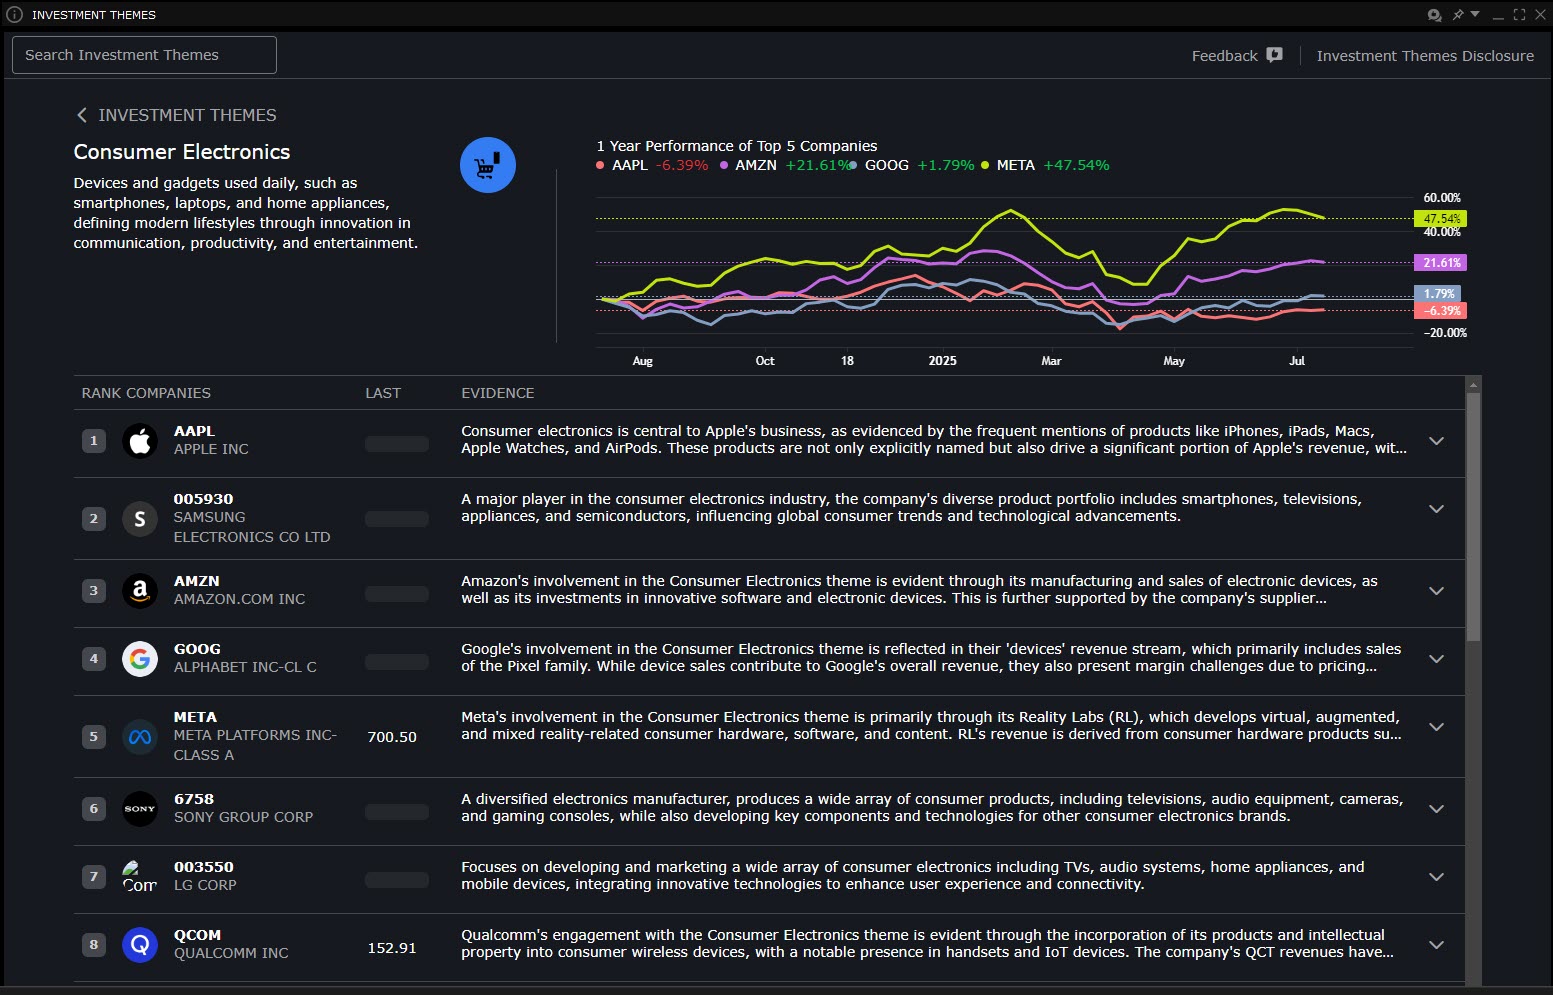This screenshot has width=1553, height=995.
Task: Click the 1 Year Performance chart title
Action: click(737, 146)
